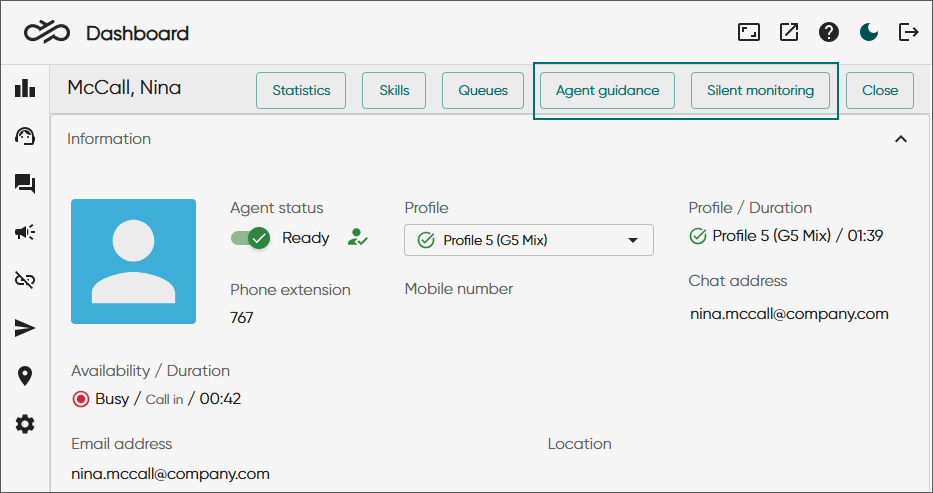Click the logout icon in header

click(909, 32)
